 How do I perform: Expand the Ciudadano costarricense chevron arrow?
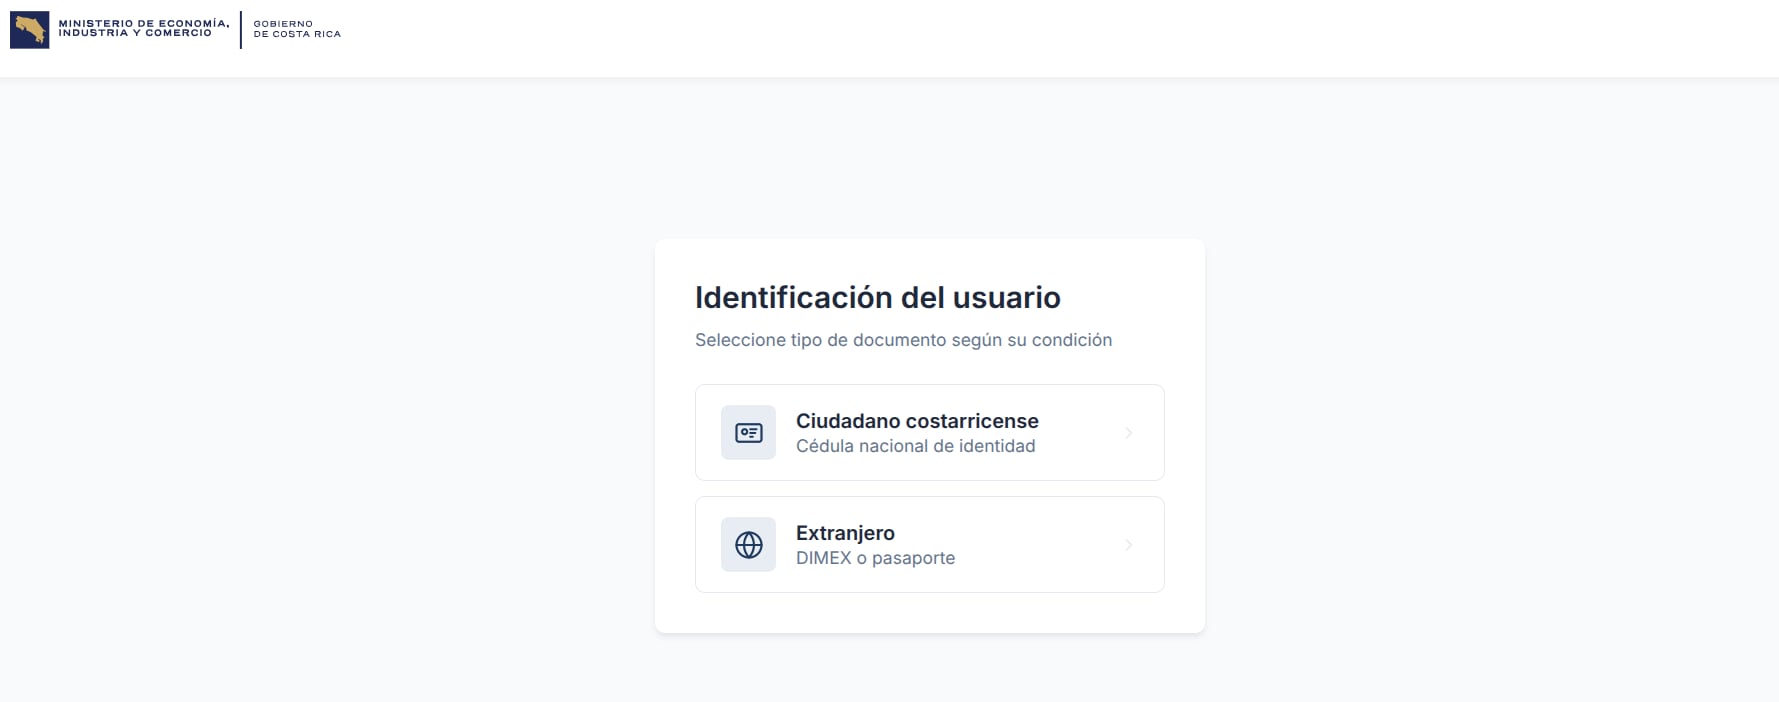pos(1128,433)
